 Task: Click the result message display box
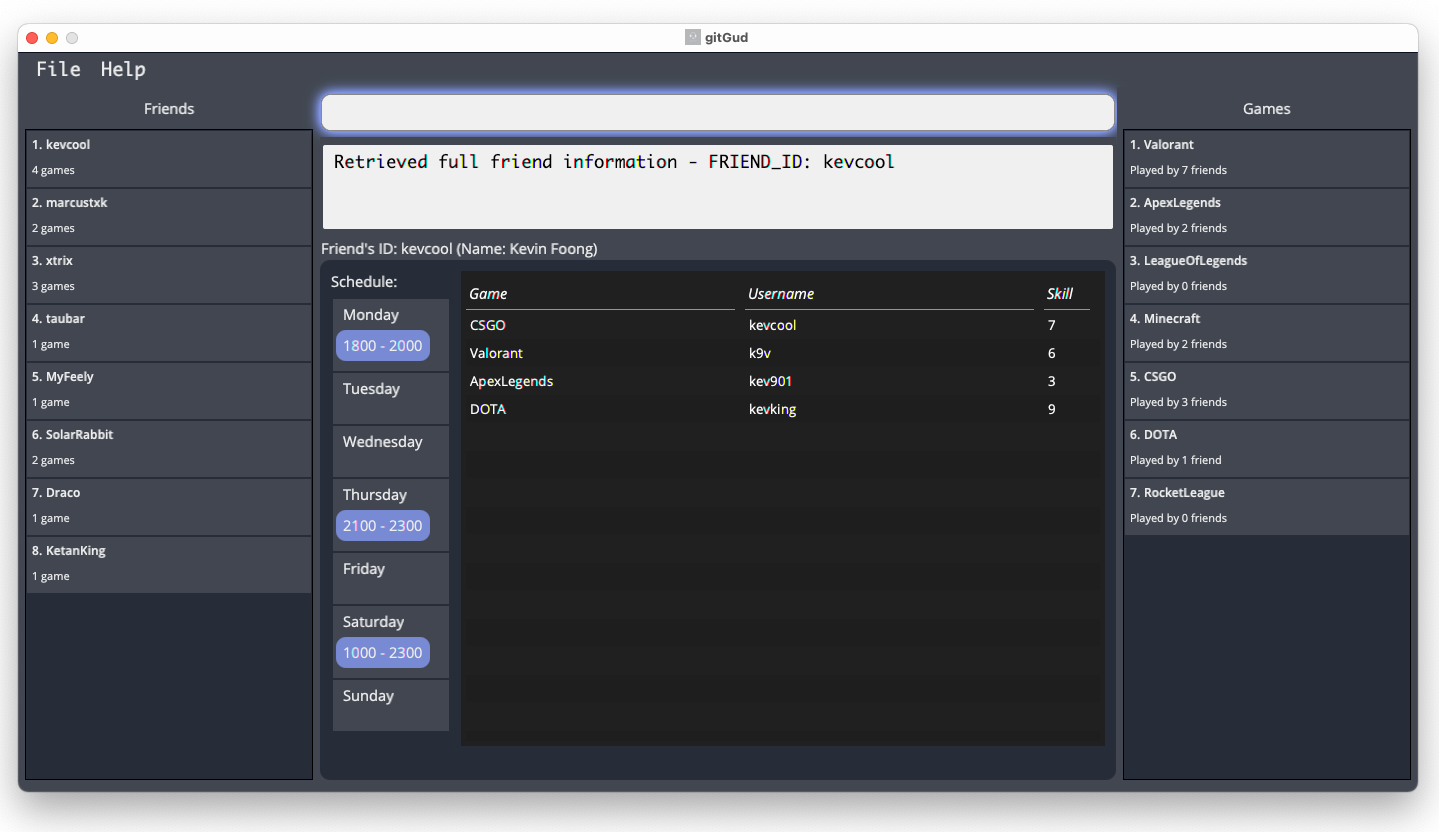pyautogui.click(x=717, y=187)
